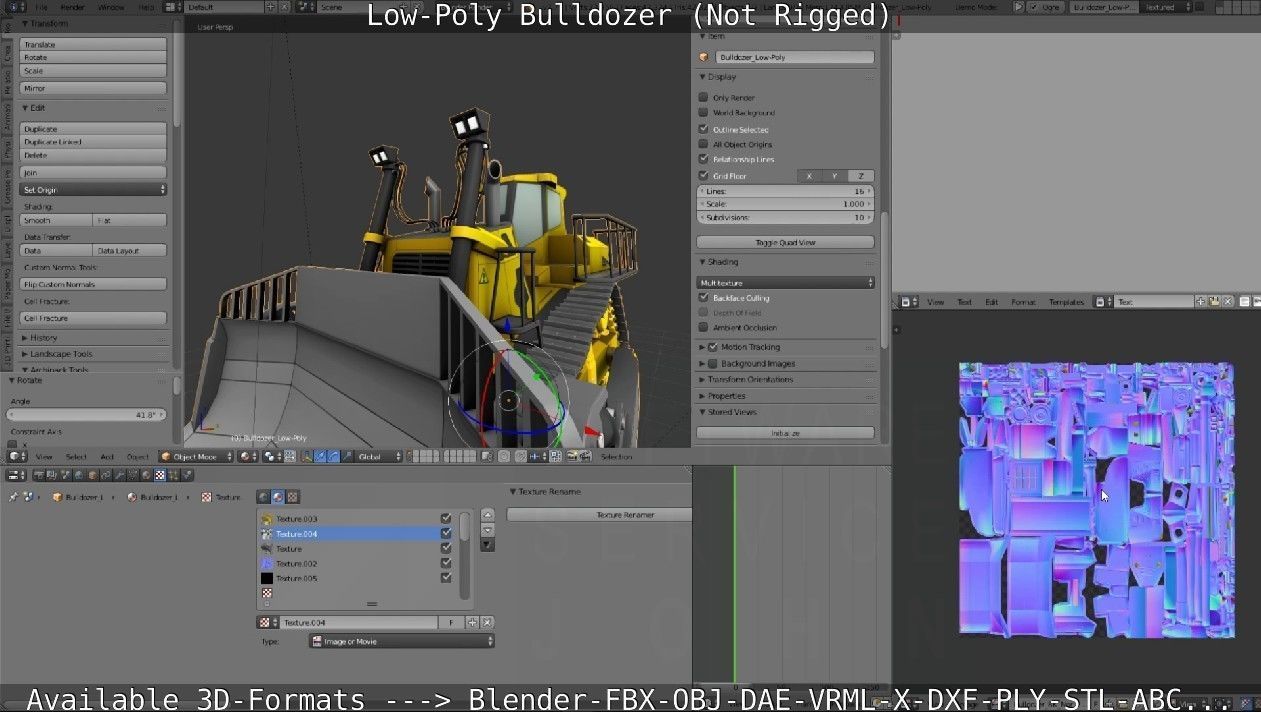Click the snap magnet icon in header

click(x=521, y=456)
